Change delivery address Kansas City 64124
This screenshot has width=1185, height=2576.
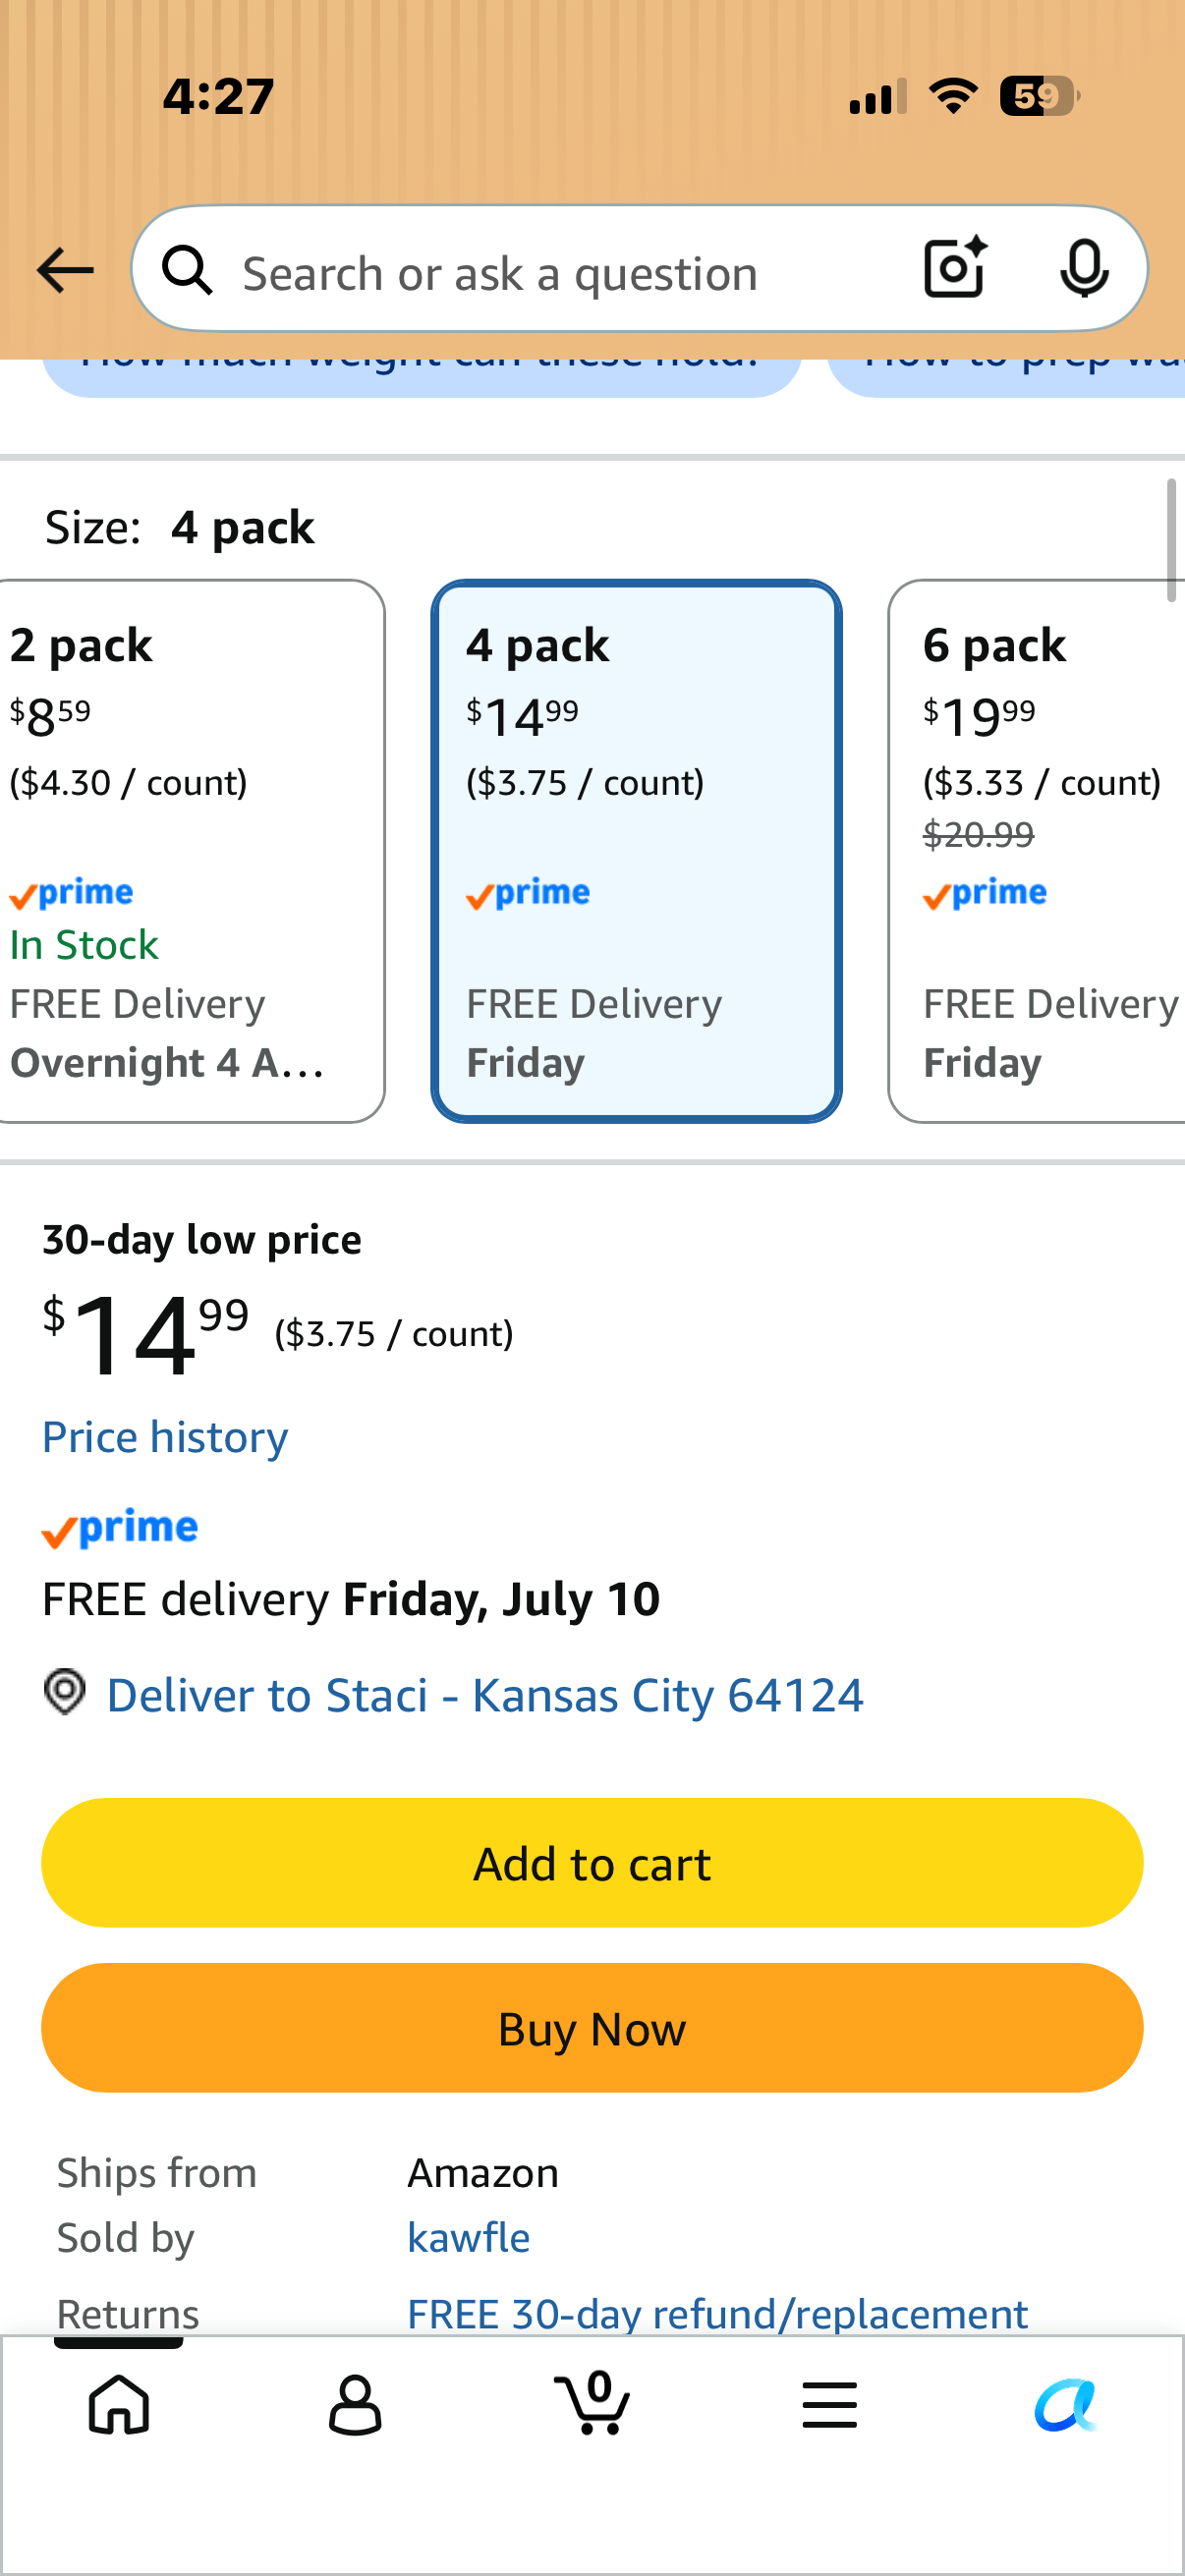click(x=485, y=1695)
